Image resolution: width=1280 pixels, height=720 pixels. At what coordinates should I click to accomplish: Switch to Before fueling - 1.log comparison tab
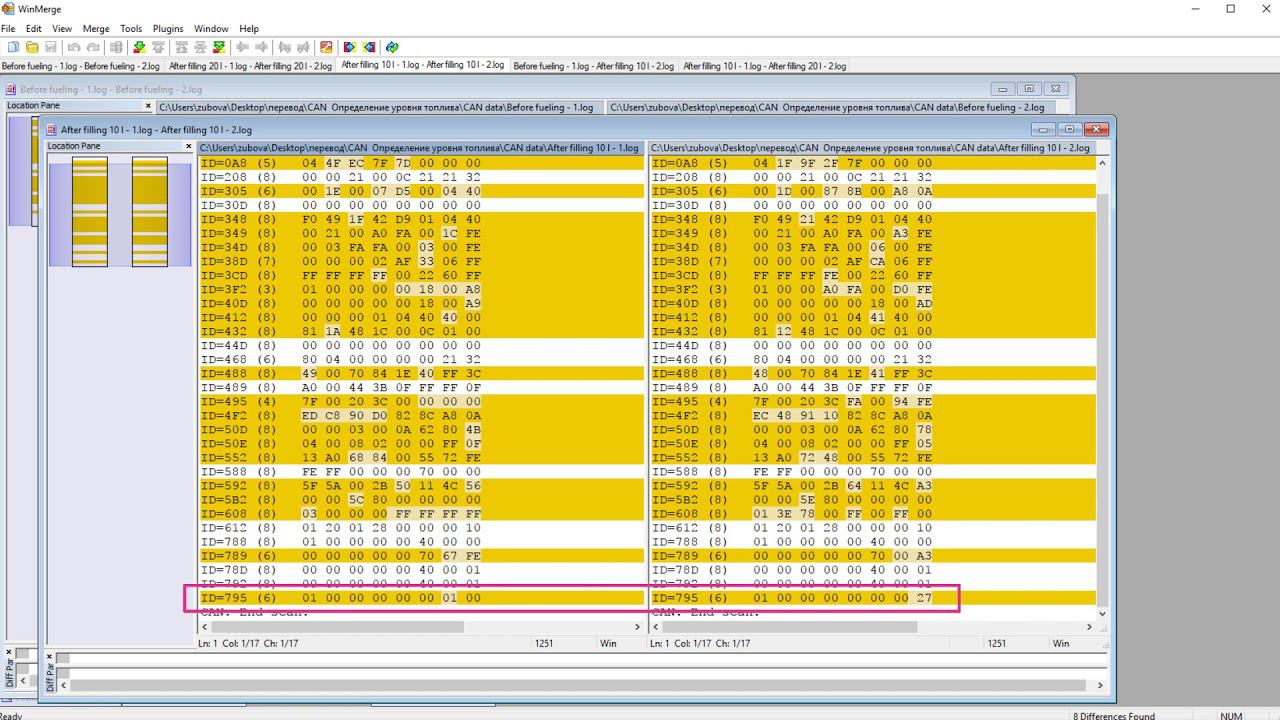[81, 66]
